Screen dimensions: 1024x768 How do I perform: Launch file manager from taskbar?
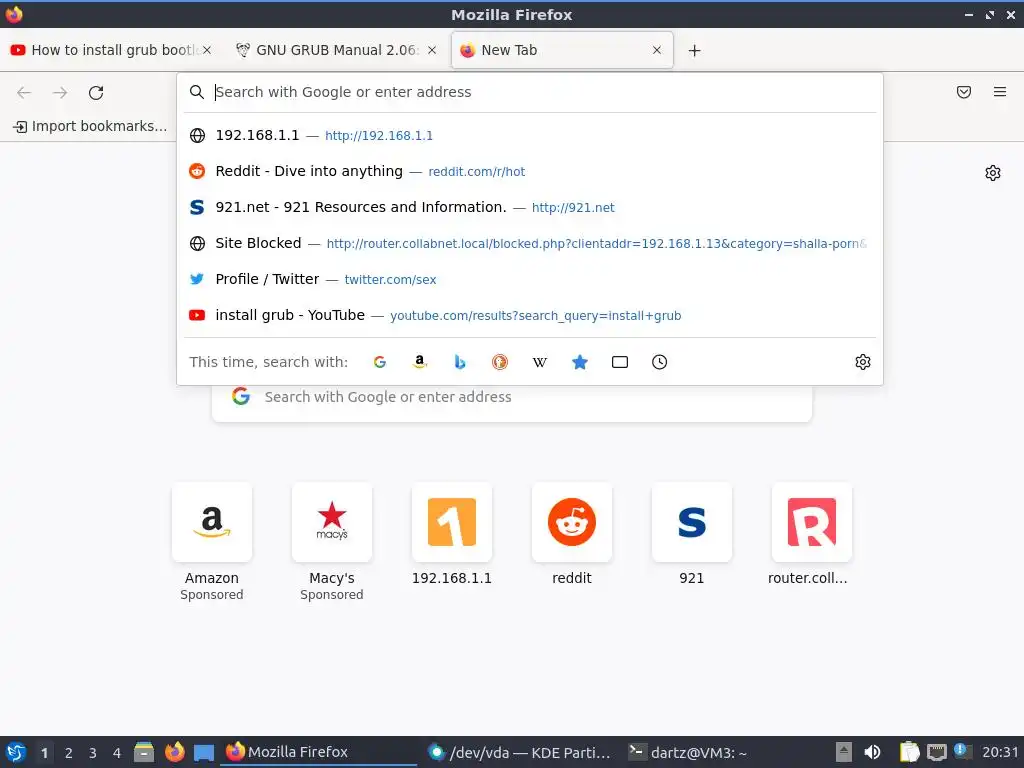[x=144, y=752]
